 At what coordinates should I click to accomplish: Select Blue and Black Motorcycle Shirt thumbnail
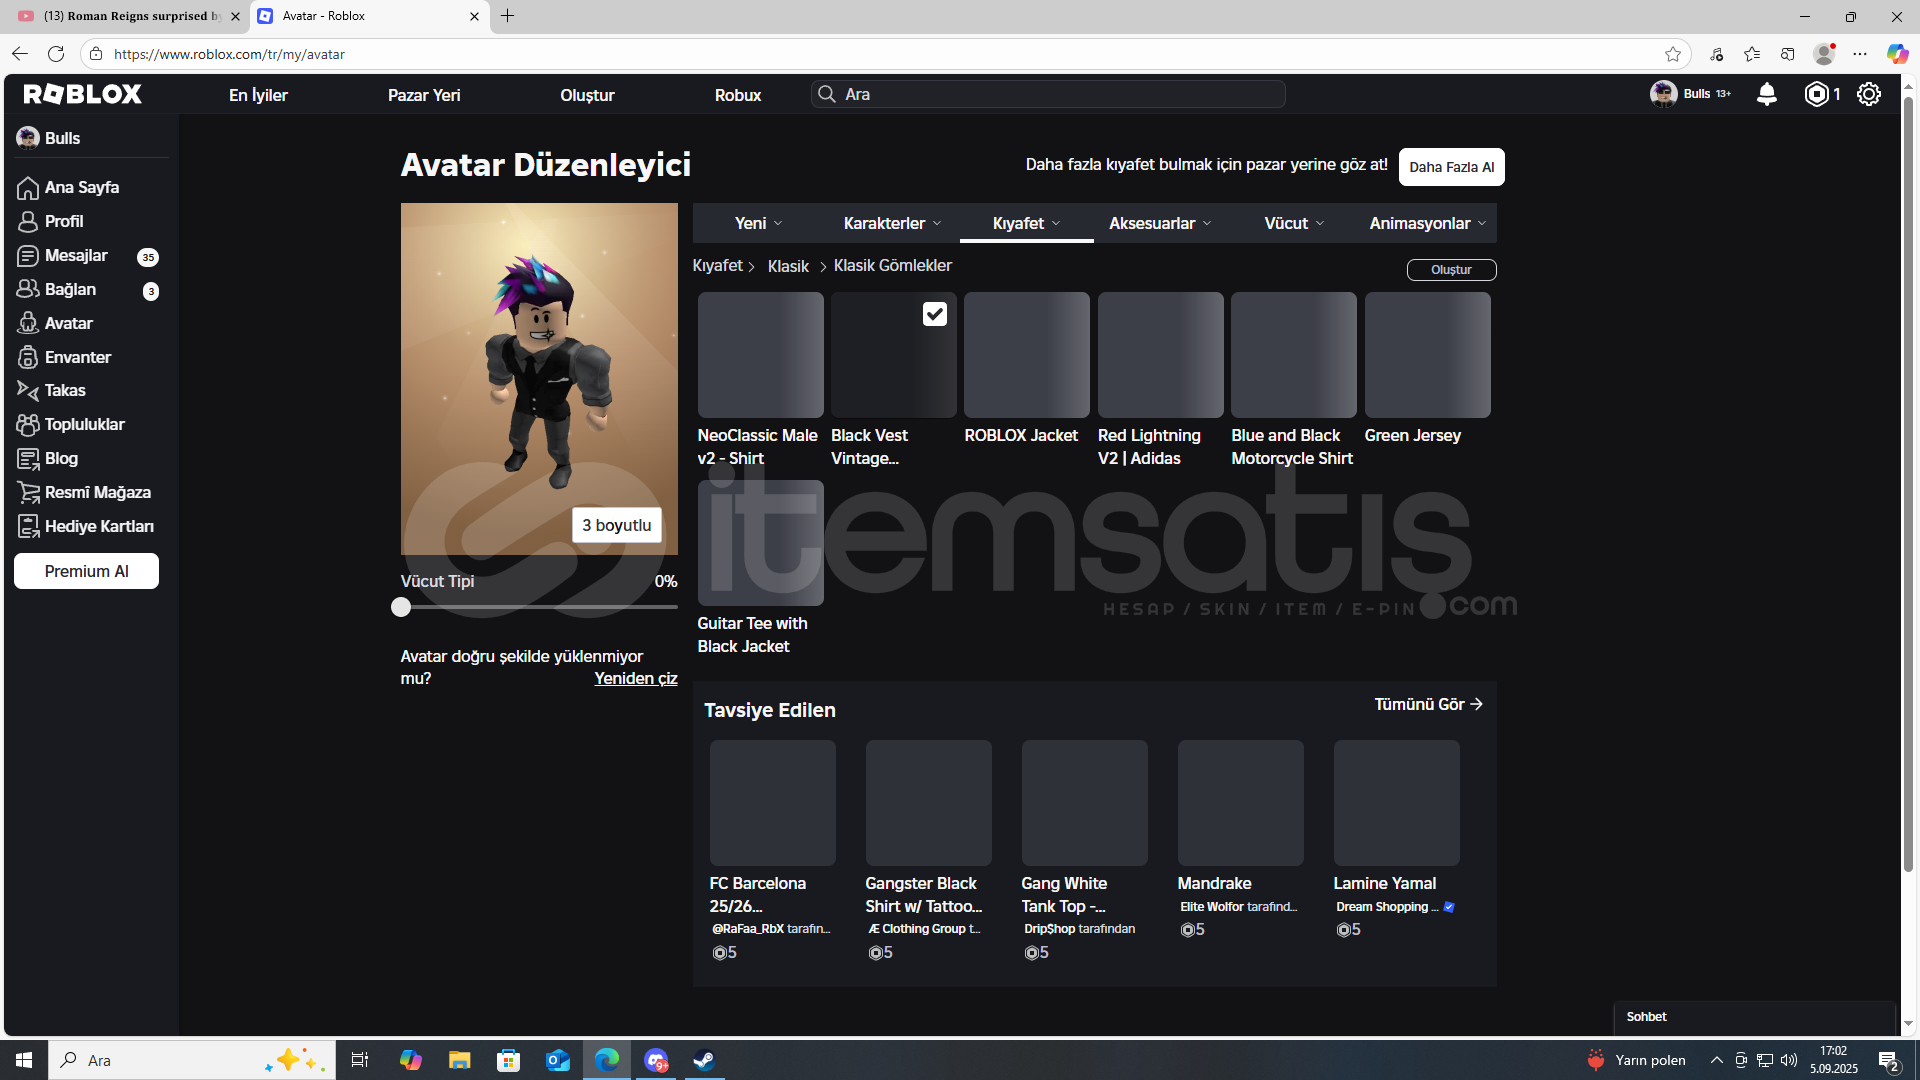click(1294, 355)
